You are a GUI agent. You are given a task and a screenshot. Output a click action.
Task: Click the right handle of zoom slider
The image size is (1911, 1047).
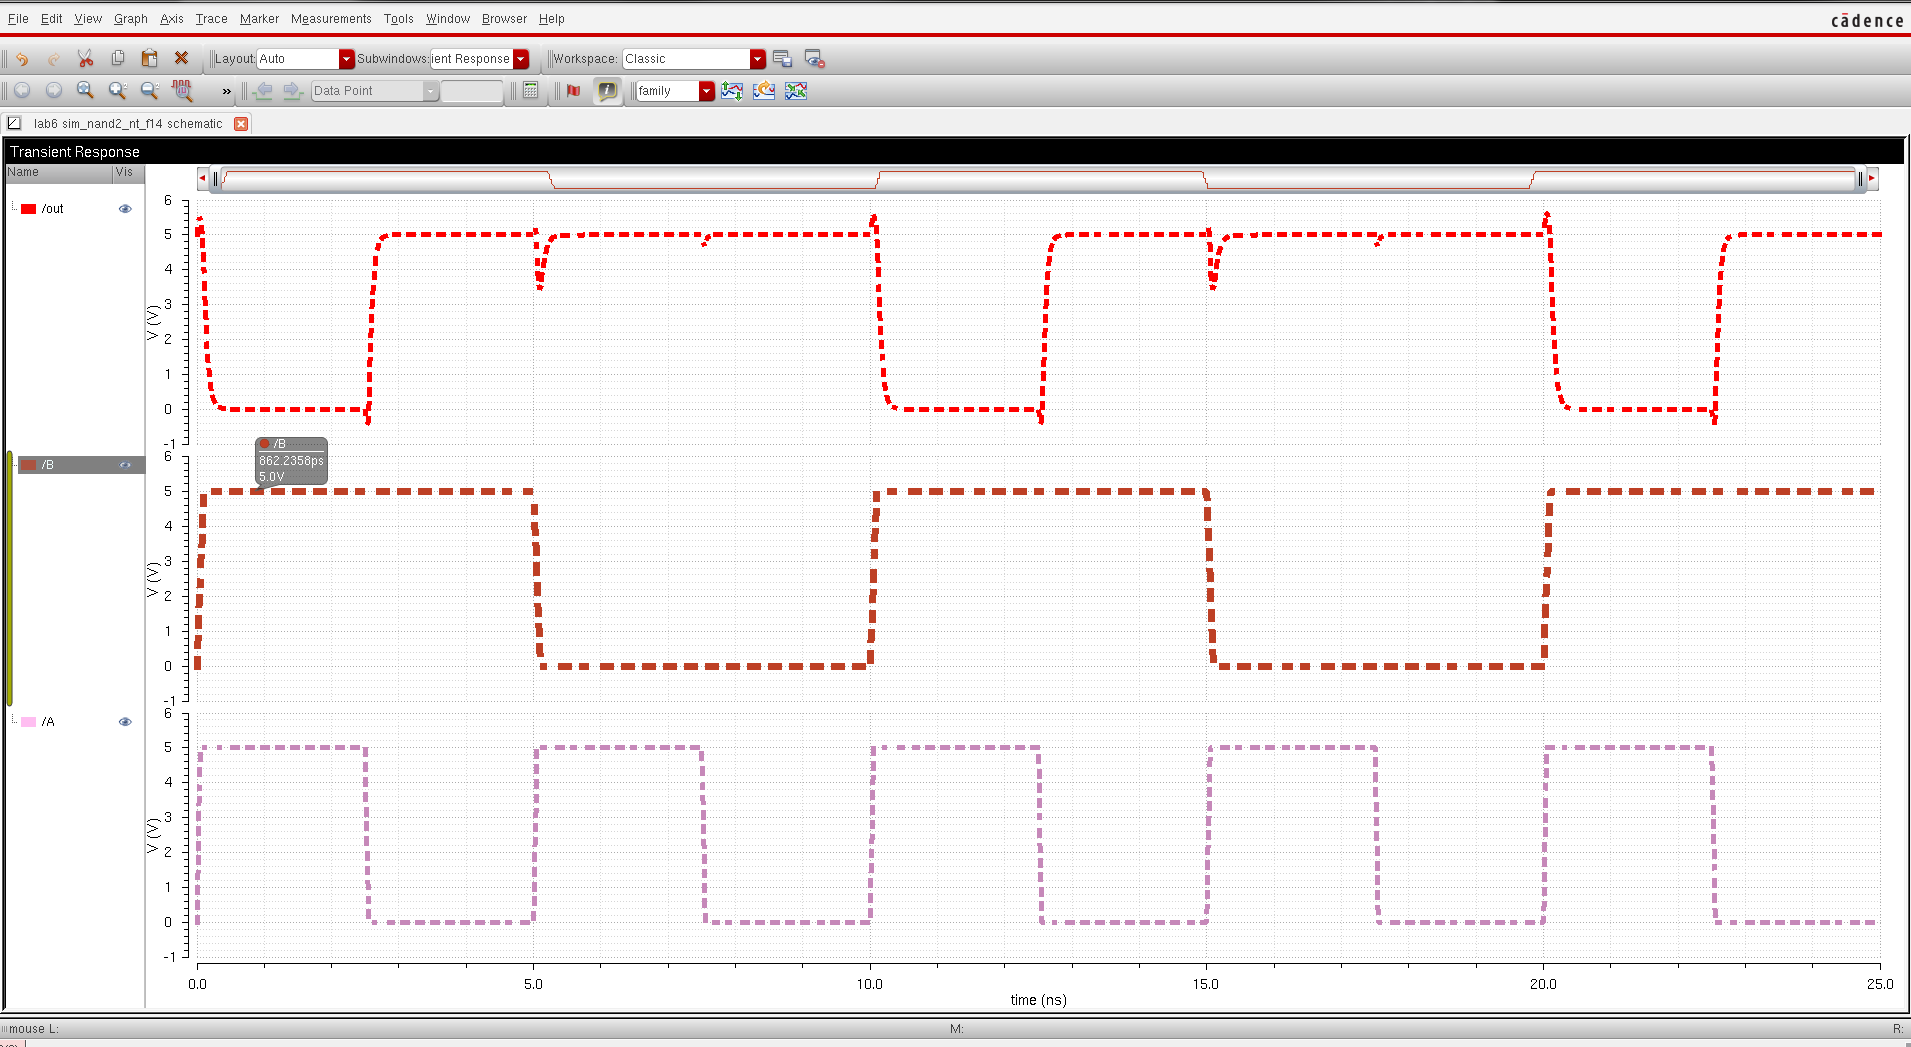1860,179
